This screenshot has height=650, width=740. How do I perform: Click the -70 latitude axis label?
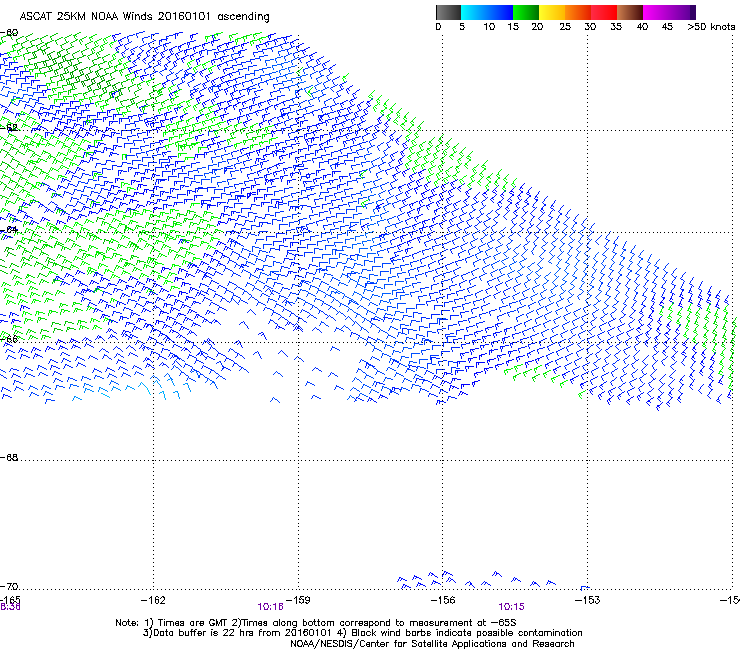(9, 586)
